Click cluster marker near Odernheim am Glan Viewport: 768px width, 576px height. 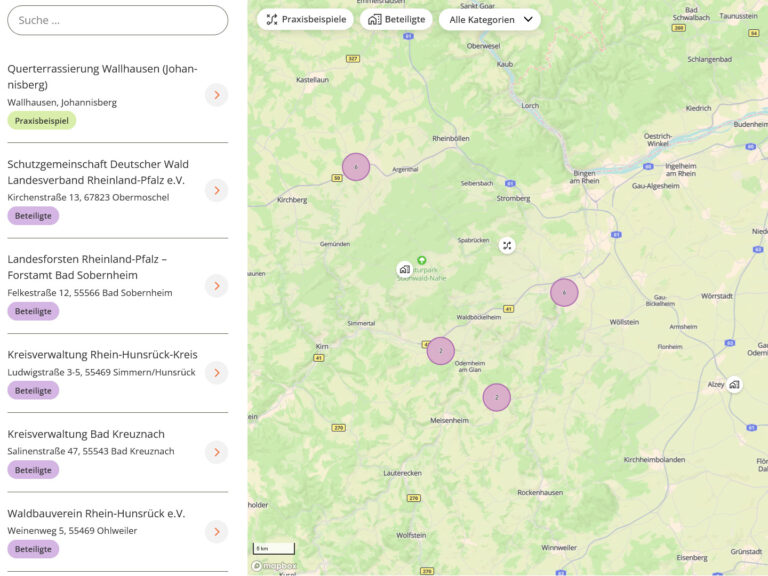441,351
